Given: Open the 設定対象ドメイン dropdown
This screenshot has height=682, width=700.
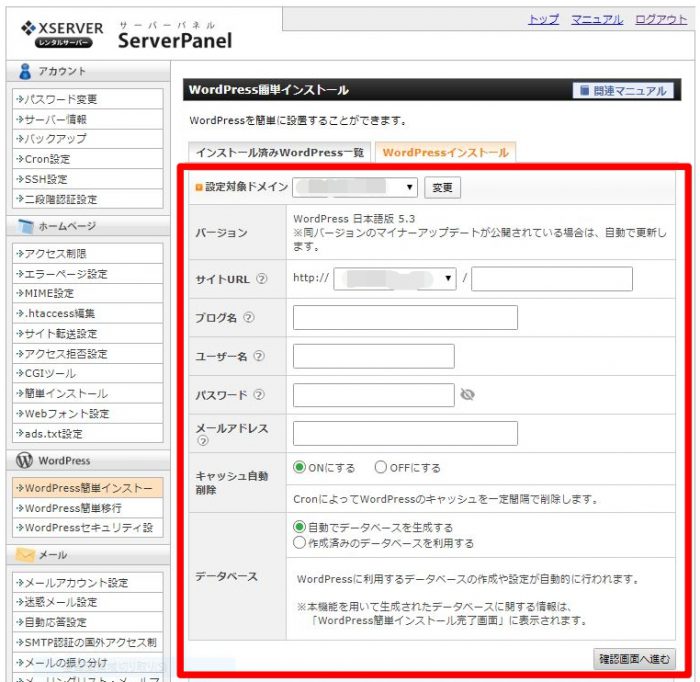Looking at the screenshot, I should [x=355, y=187].
